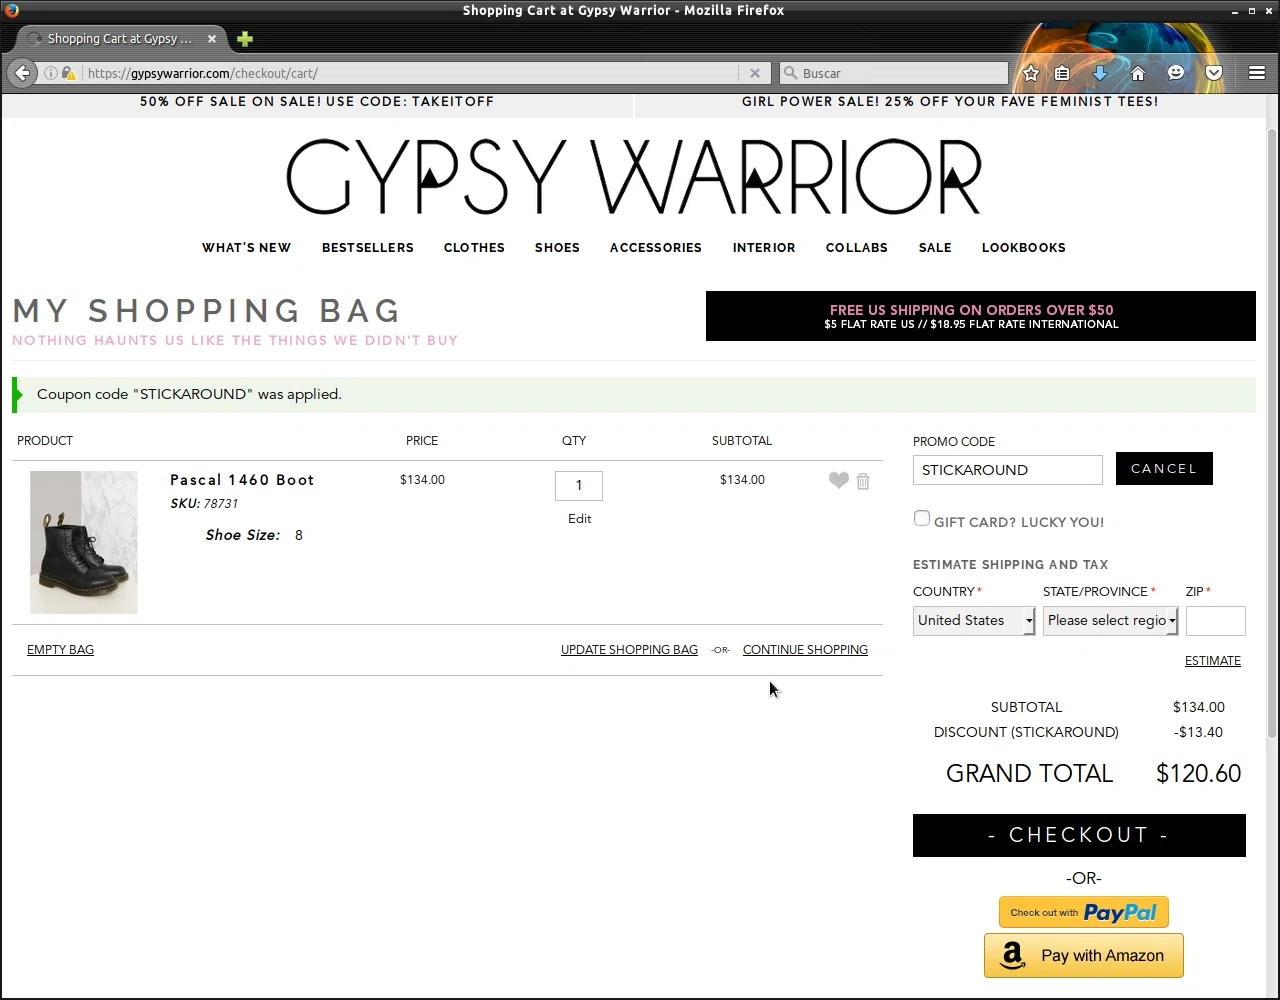Click the Checkout button
The width and height of the screenshot is (1280, 1000).
[x=1079, y=835]
